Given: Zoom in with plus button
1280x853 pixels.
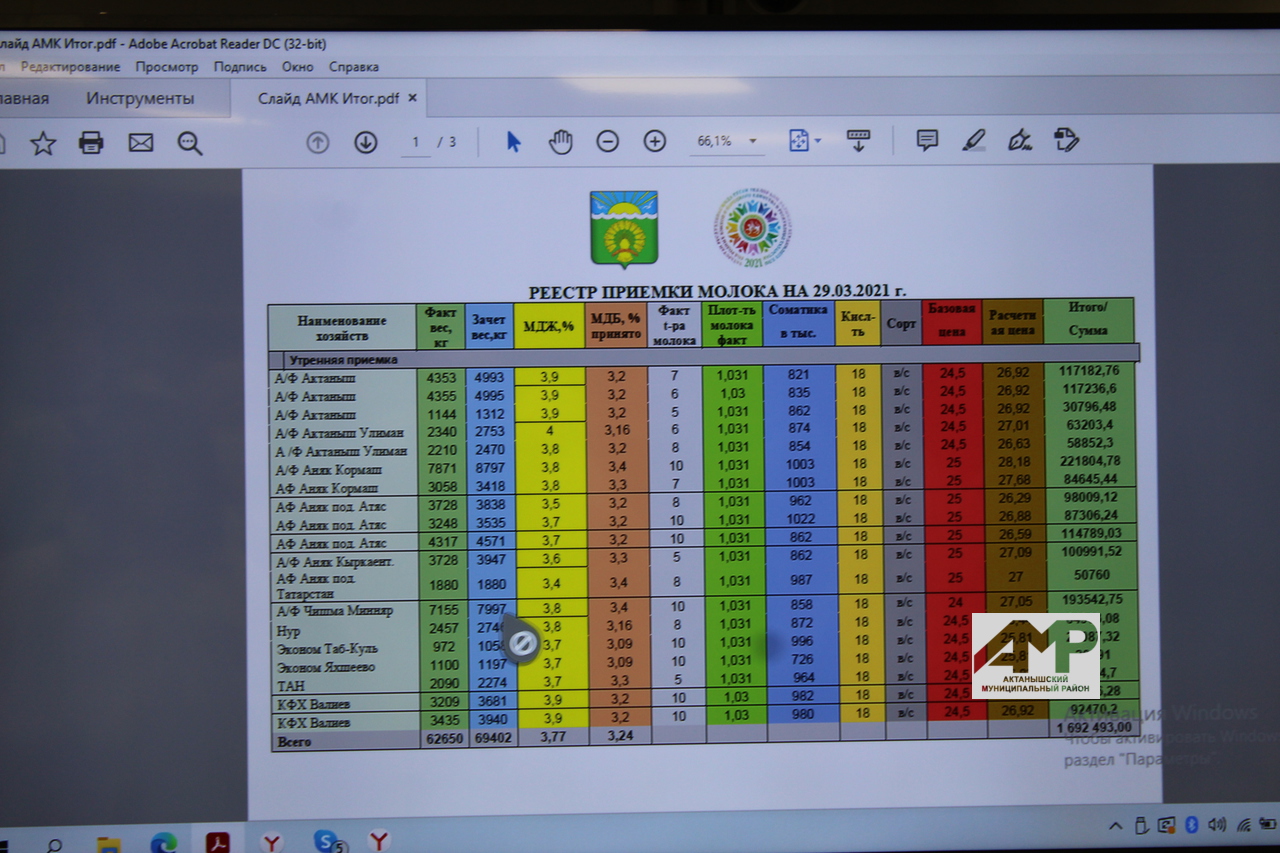Looking at the screenshot, I should click(655, 141).
